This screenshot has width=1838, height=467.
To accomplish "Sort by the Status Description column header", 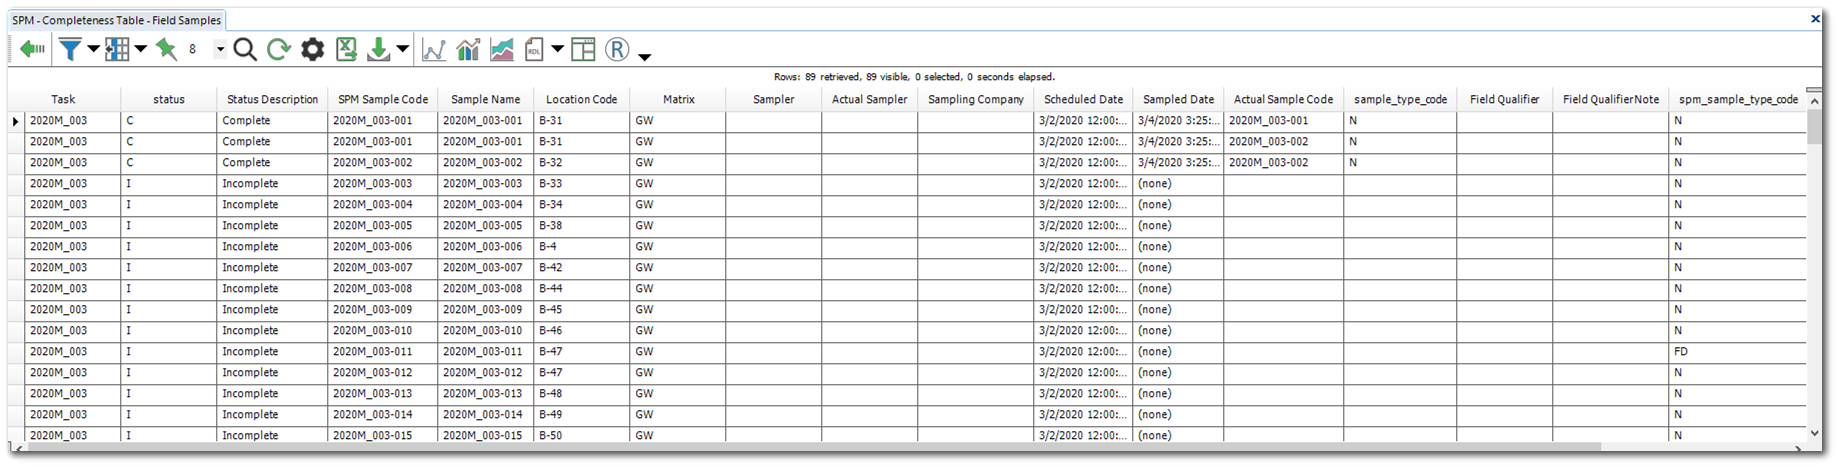I will [272, 99].
